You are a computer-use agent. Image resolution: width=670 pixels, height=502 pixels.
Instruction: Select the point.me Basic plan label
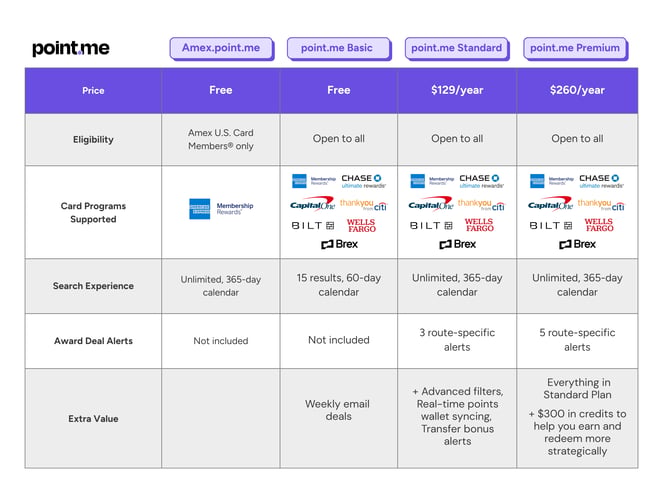tap(339, 48)
